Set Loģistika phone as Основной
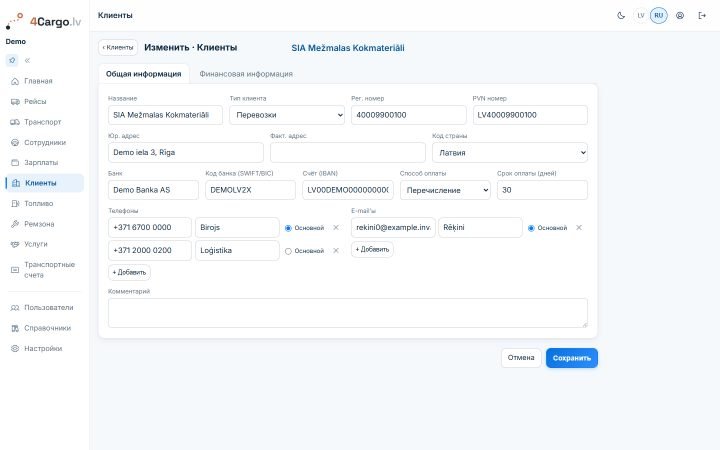This screenshot has width=720, height=450. (288, 251)
